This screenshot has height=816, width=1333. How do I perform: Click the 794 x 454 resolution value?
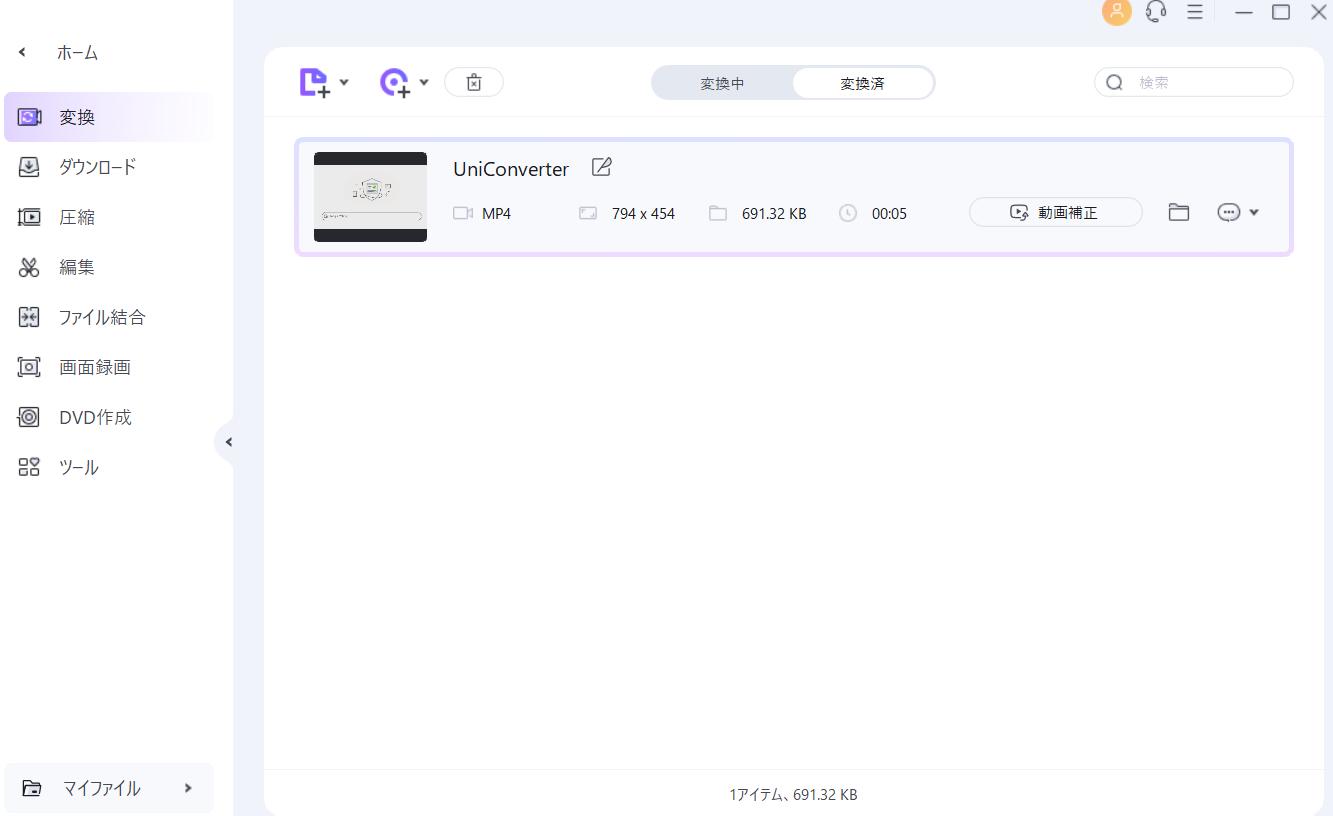pos(643,213)
